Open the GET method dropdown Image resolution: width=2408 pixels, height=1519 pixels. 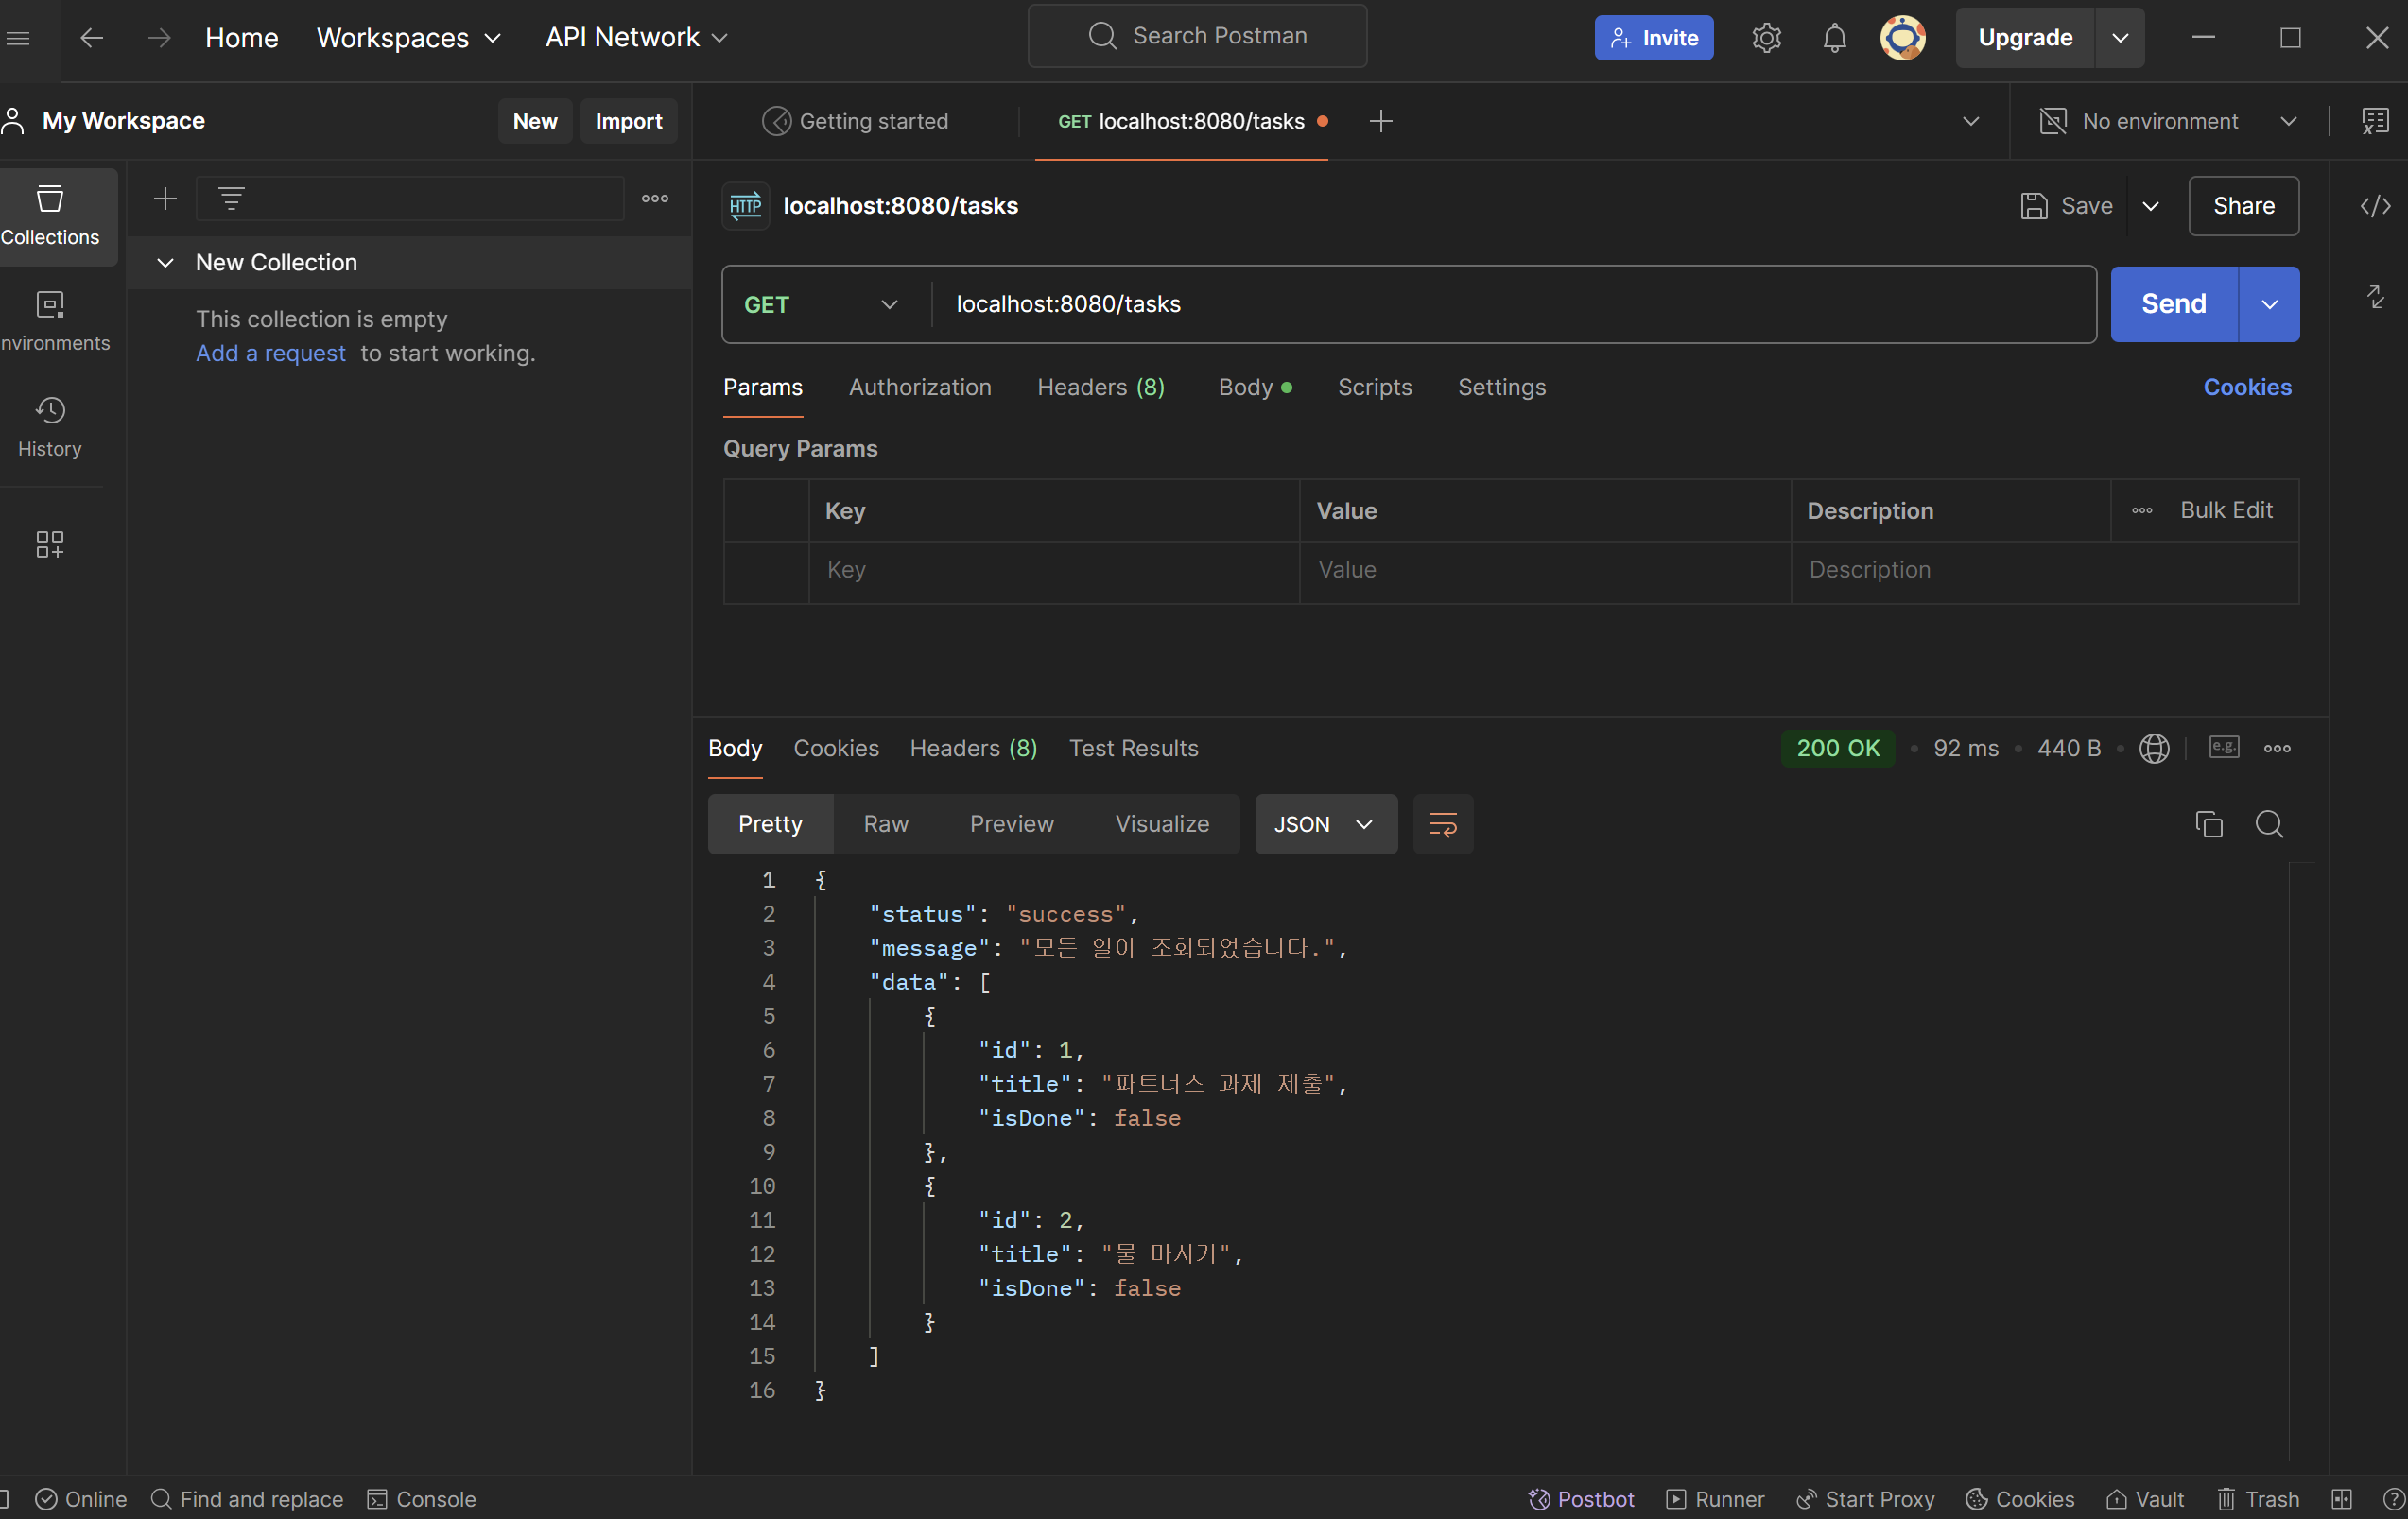[820, 304]
